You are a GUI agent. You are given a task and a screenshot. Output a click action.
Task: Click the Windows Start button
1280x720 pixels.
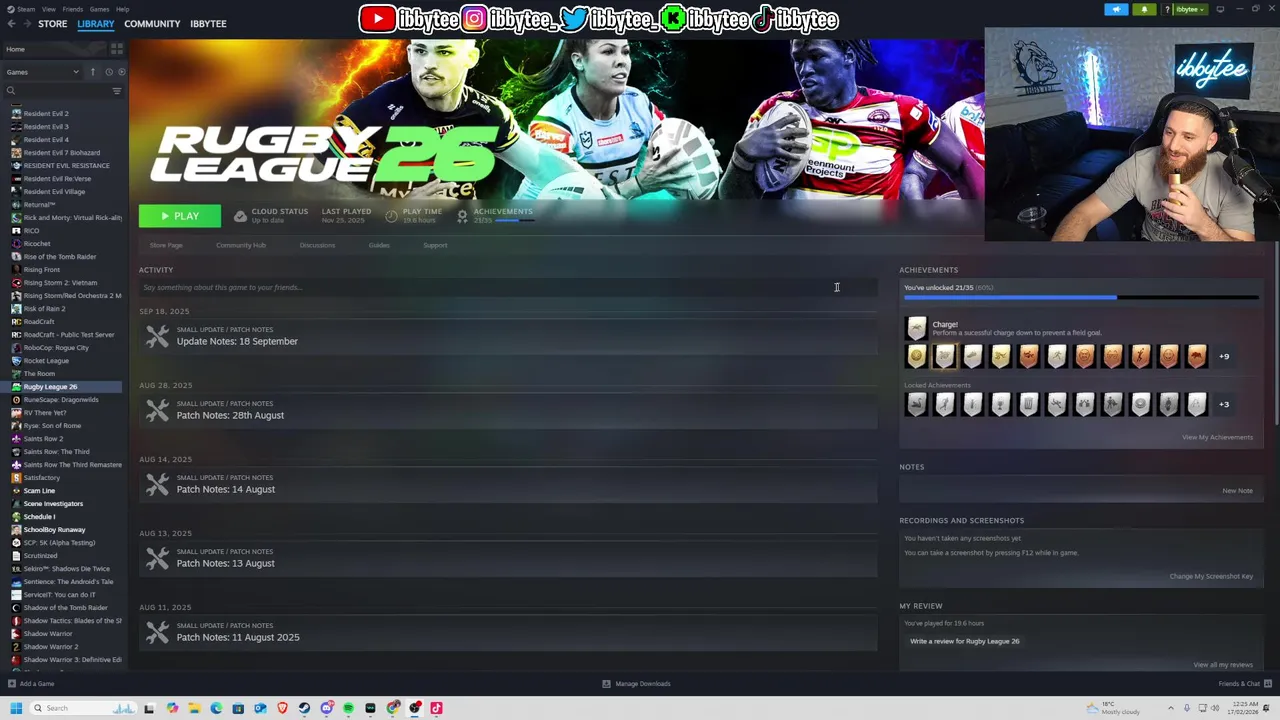(x=16, y=708)
